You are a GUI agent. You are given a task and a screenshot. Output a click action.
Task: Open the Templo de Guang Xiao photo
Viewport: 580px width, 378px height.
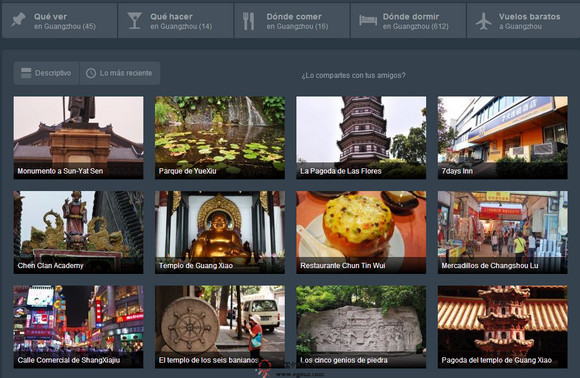[x=220, y=232]
